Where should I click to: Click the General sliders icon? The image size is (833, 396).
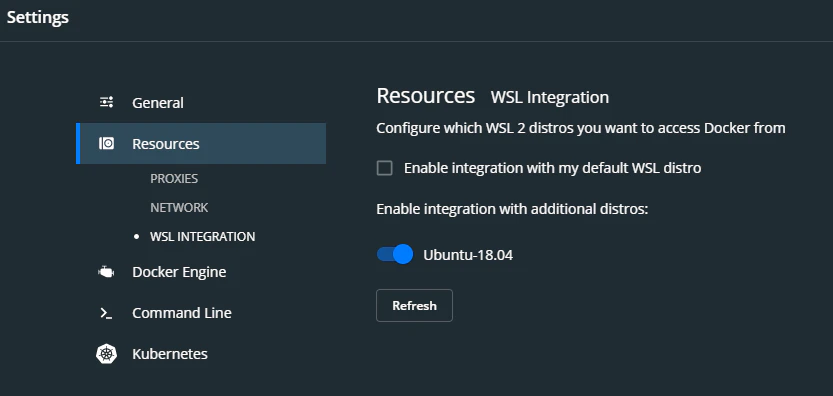point(106,102)
